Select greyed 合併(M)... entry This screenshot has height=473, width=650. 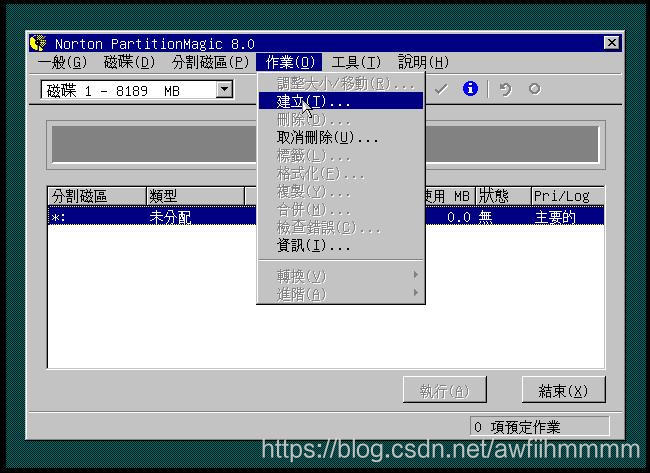click(341, 209)
